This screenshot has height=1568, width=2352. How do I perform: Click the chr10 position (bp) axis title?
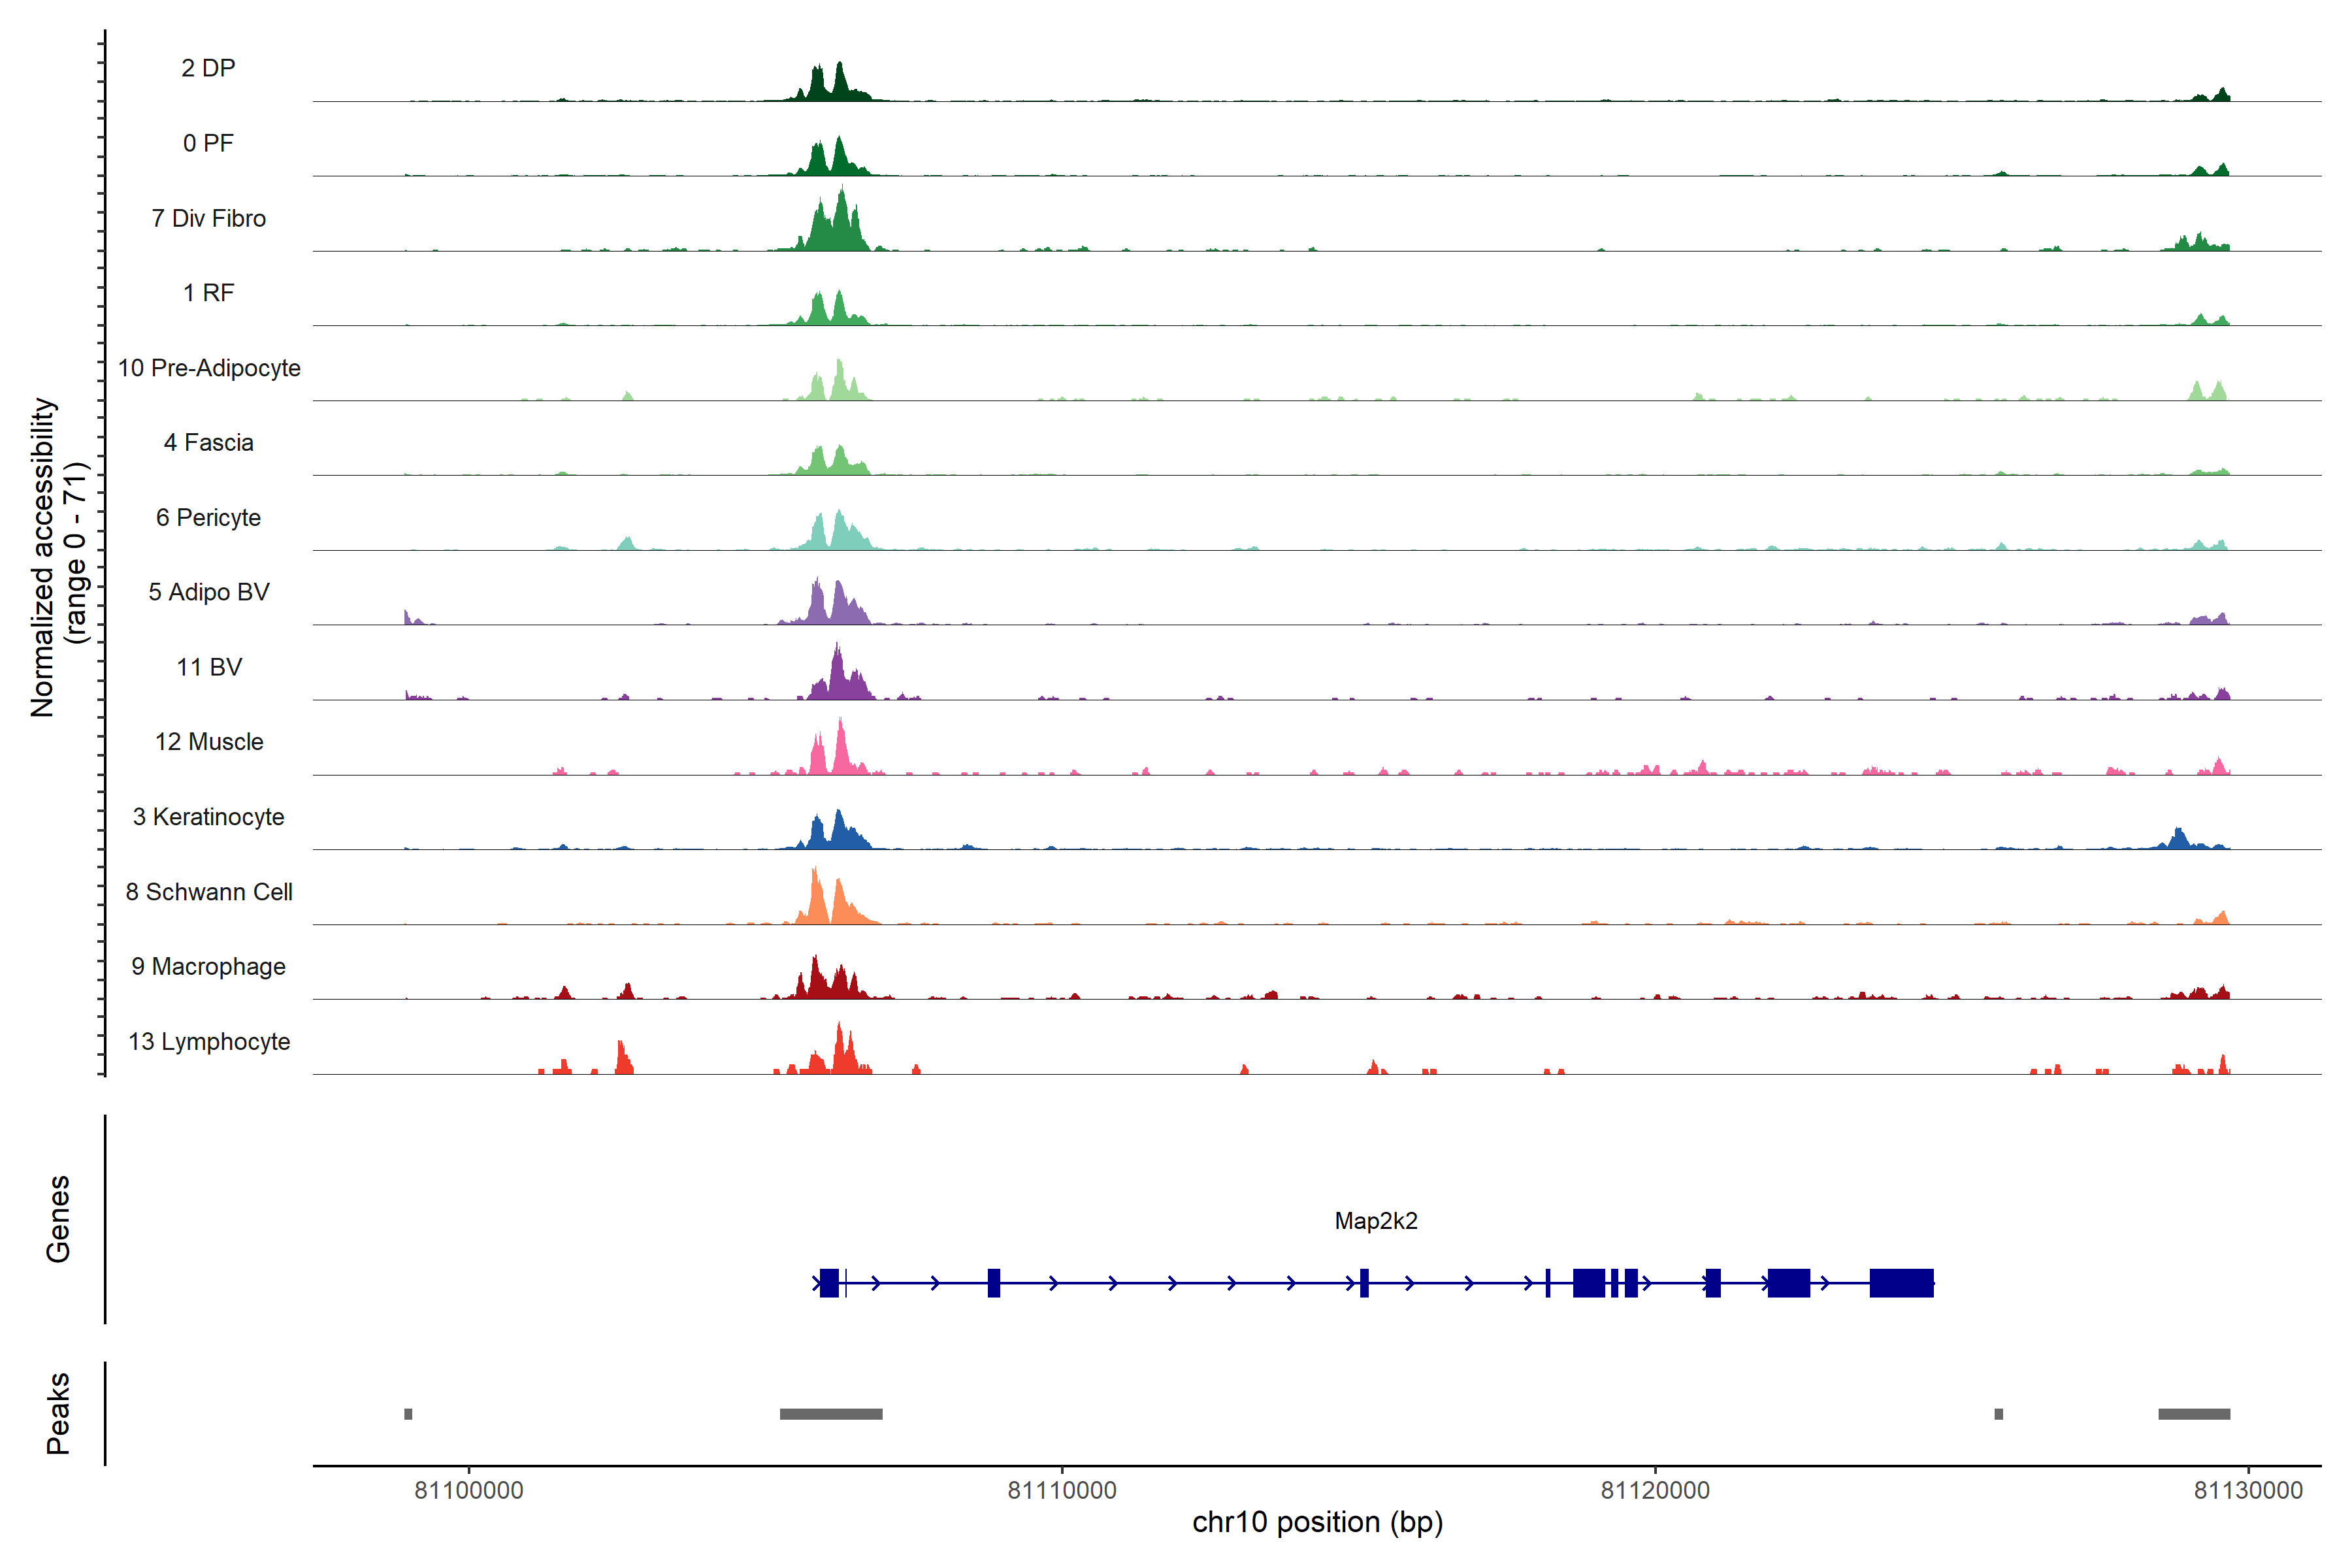(x=1317, y=1522)
